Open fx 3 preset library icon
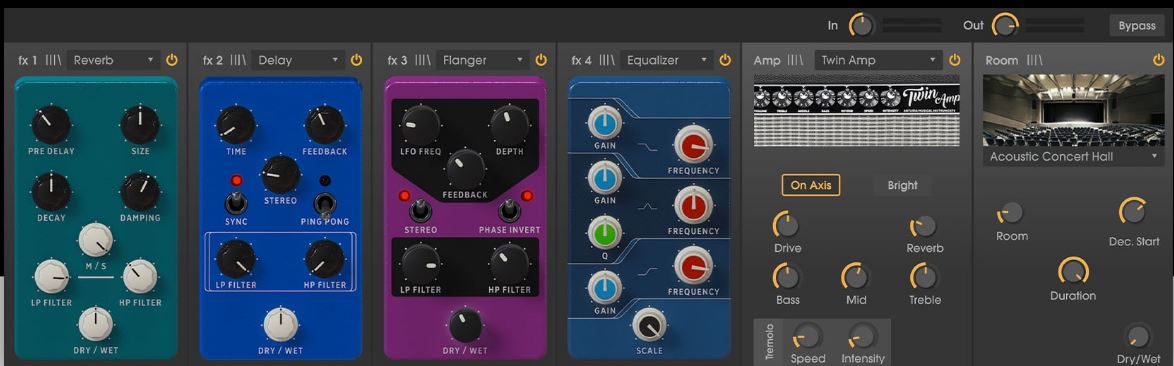1174x366 pixels. coord(422,60)
